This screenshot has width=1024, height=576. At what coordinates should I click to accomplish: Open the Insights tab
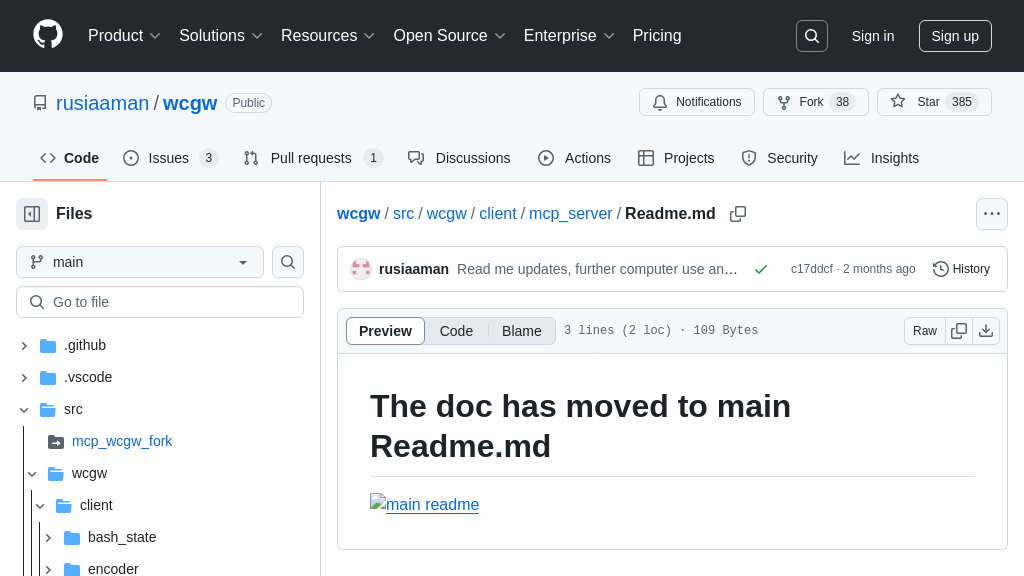click(x=881, y=158)
